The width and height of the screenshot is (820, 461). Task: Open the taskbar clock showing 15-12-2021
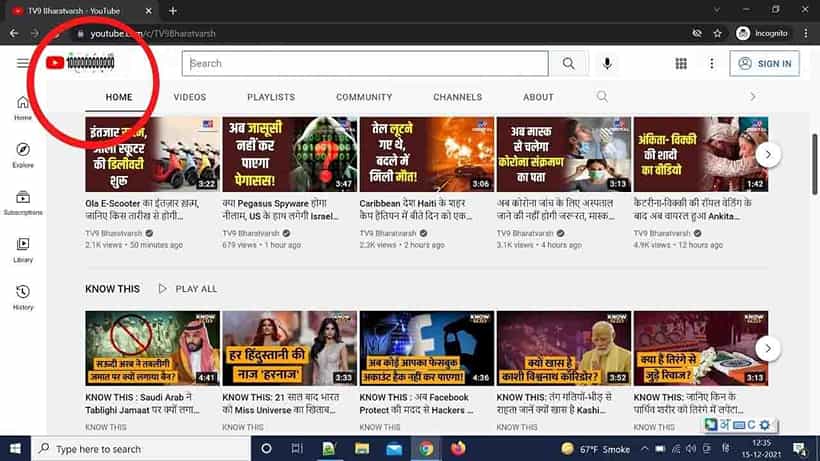click(x=761, y=449)
